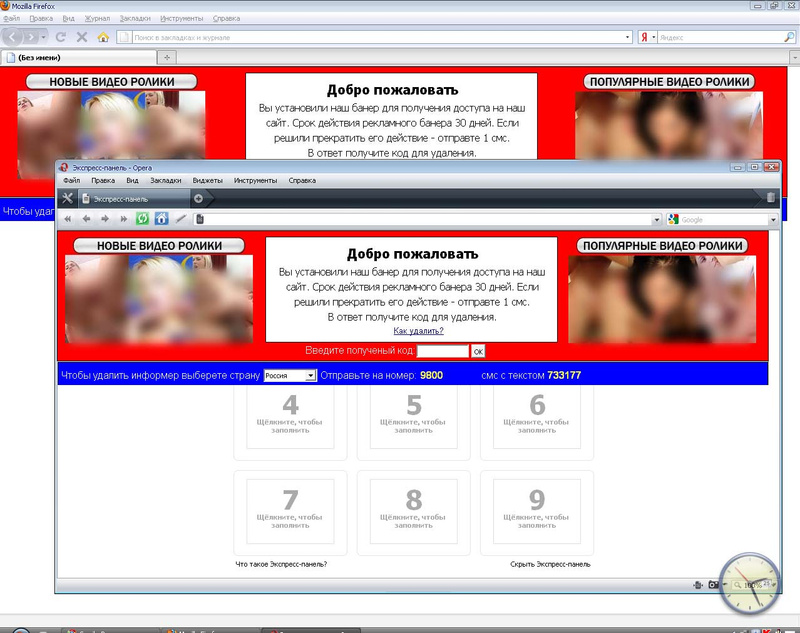Click Скрыть Экспресс-панель link
800x633 pixels.
[550, 564]
